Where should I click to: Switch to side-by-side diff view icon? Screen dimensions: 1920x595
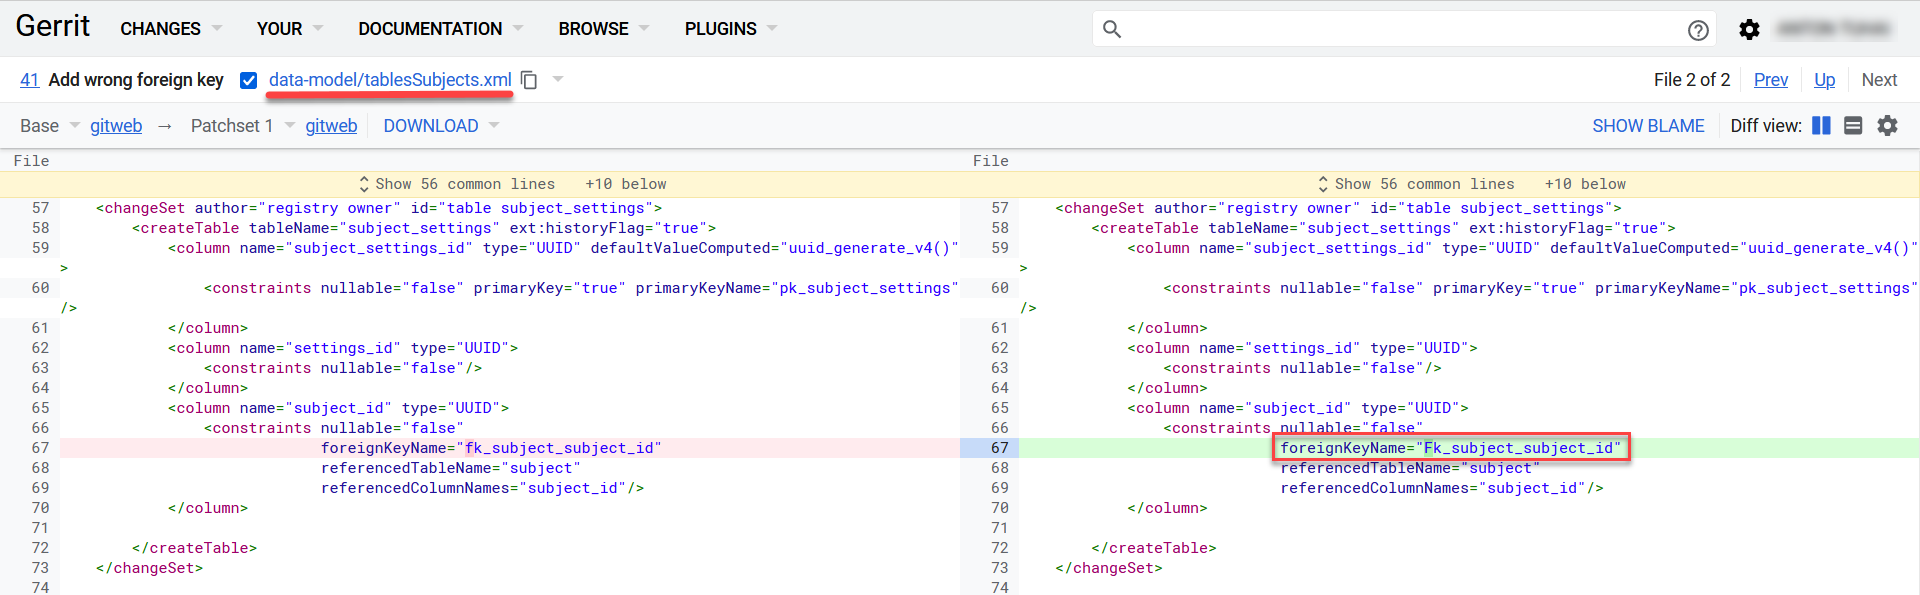tap(1822, 126)
